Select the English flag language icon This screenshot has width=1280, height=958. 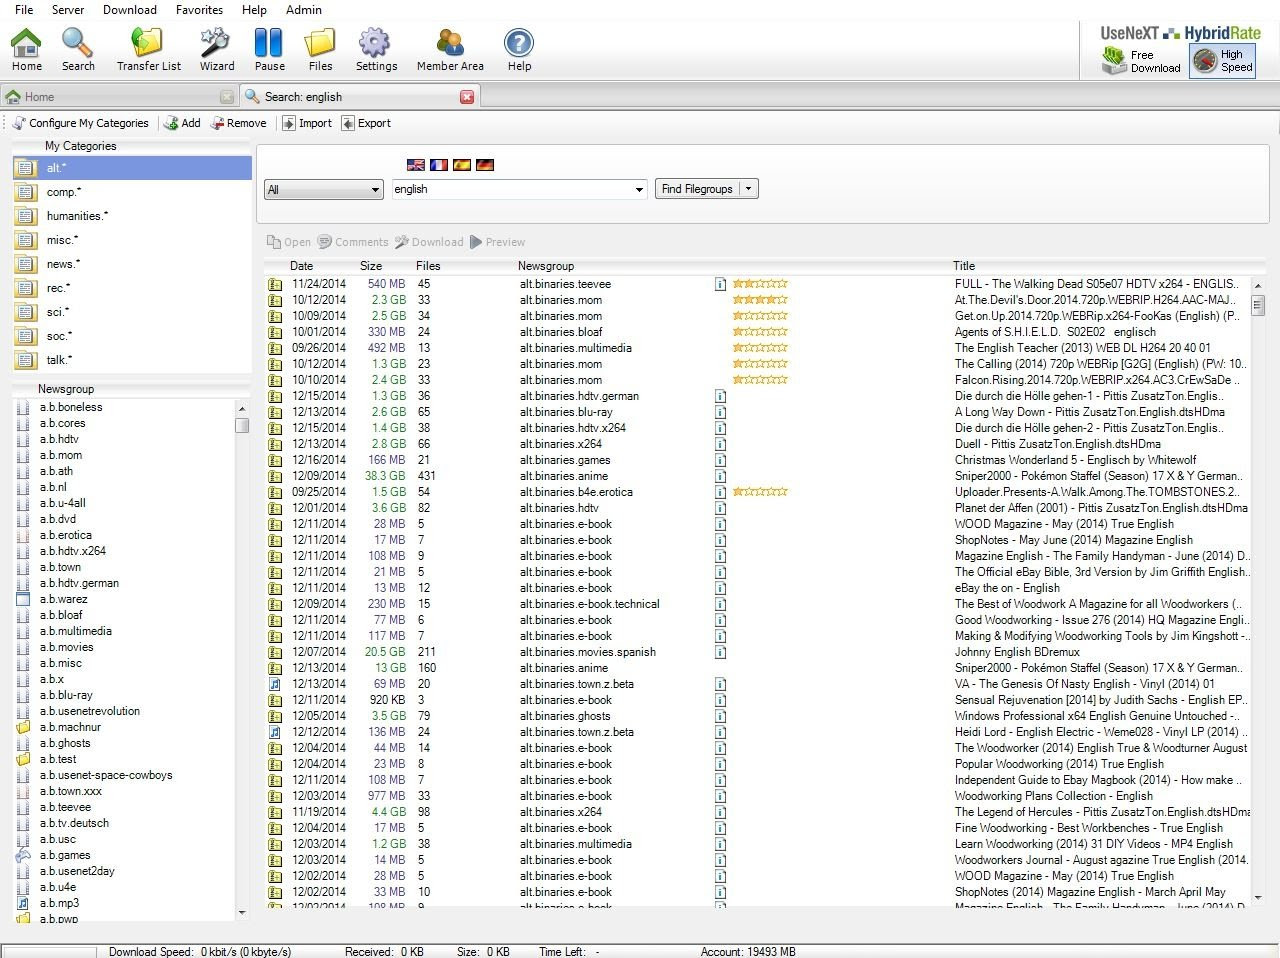416,165
